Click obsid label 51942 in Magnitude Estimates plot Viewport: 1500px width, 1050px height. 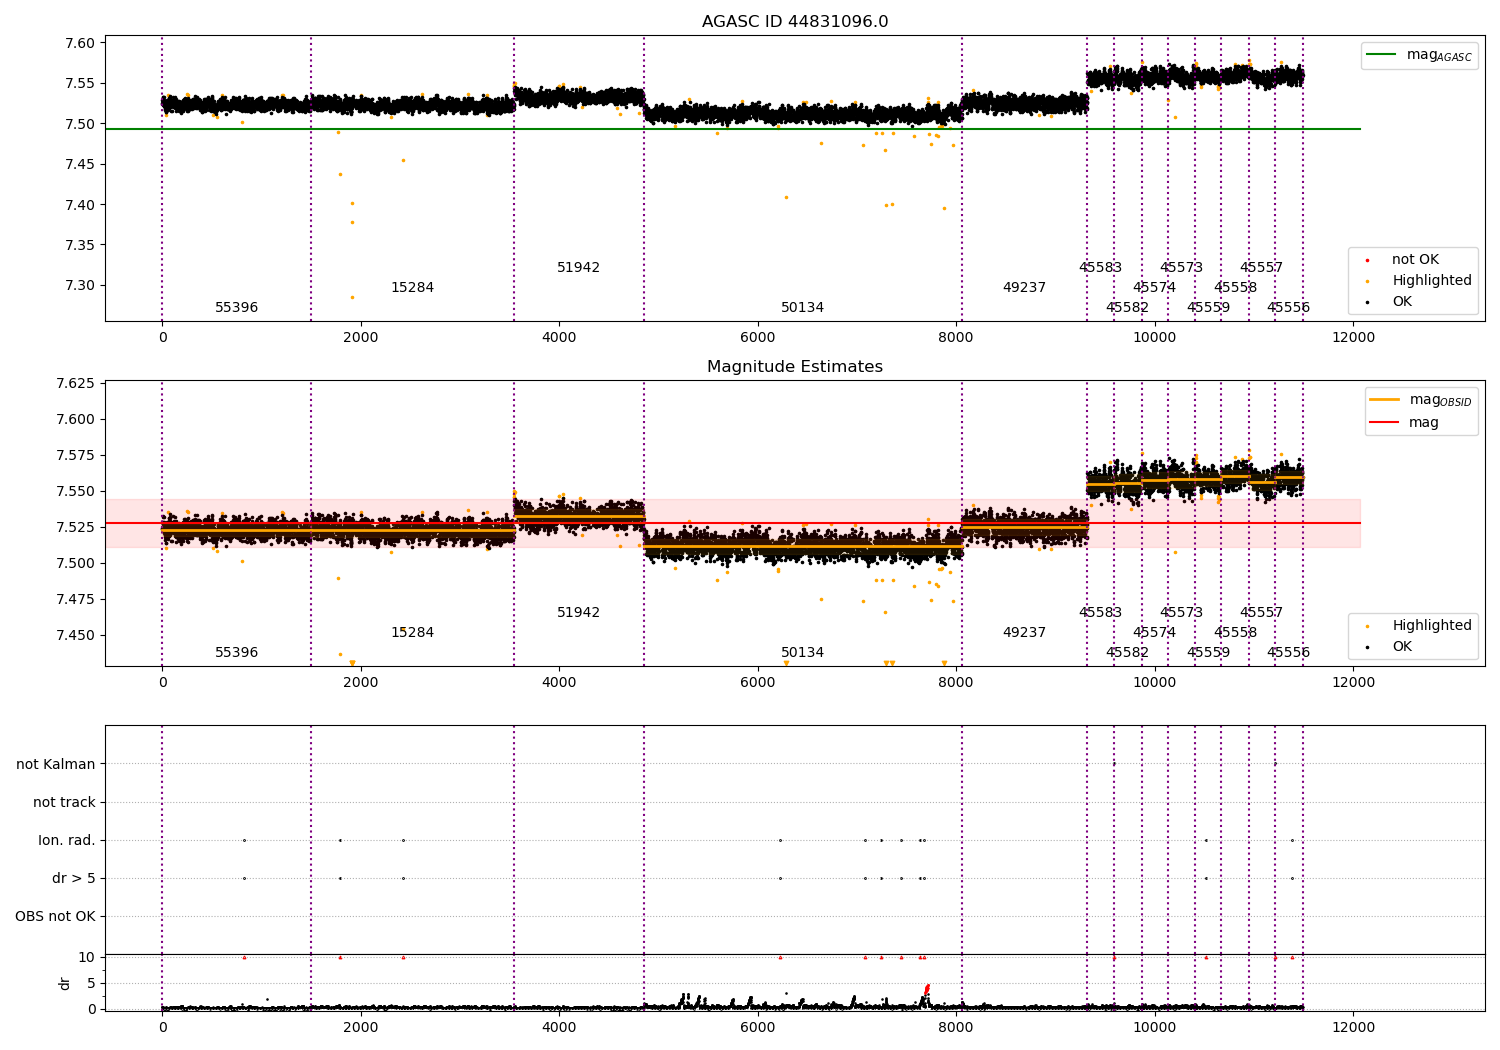tap(579, 613)
